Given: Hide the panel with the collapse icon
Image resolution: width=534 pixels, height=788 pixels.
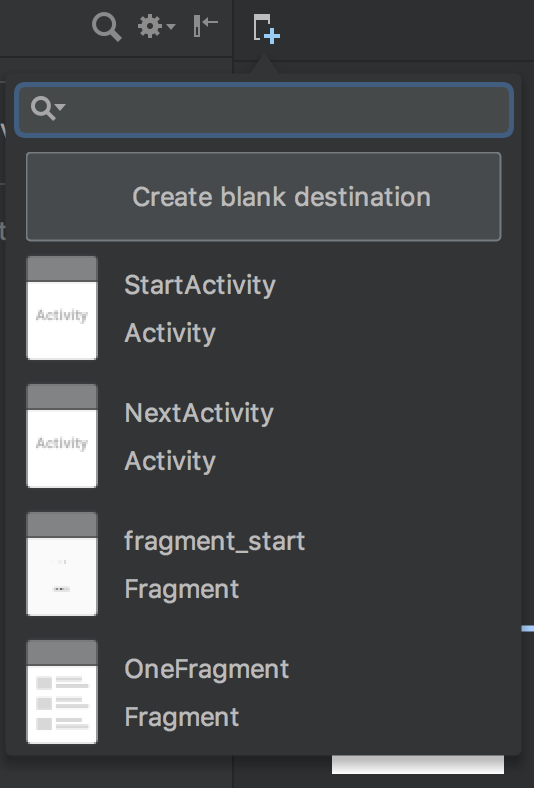Looking at the screenshot, I should coord(205,26).
